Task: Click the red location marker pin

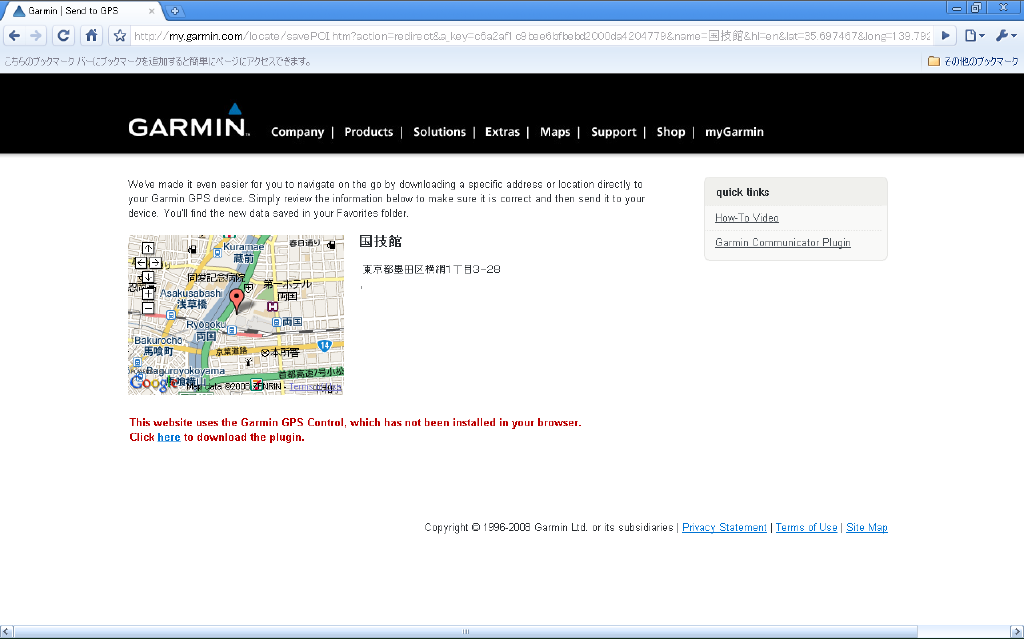Action: [x=237, y=301]
